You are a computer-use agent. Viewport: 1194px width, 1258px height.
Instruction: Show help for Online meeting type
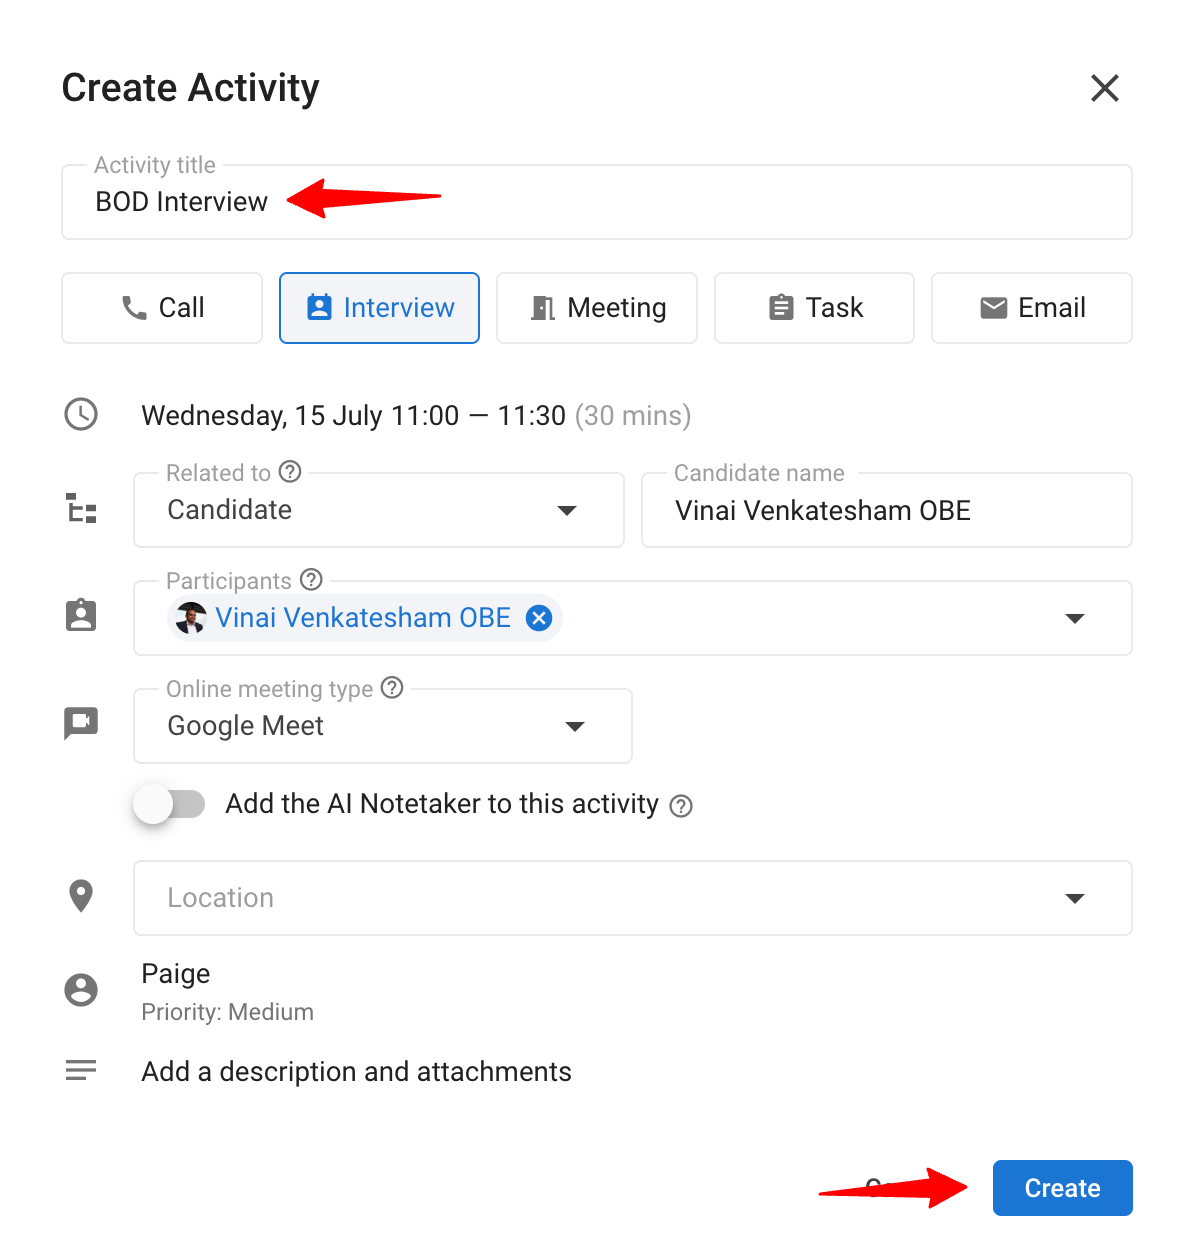(x=392, y=687)
